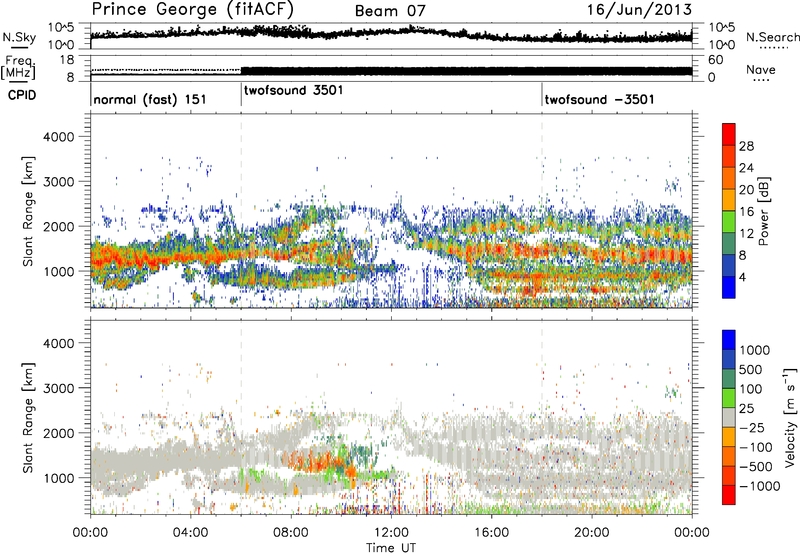The image size is (800, 554).
Task: Click velocity colorbar value 1000
Action: pos(754,350)
